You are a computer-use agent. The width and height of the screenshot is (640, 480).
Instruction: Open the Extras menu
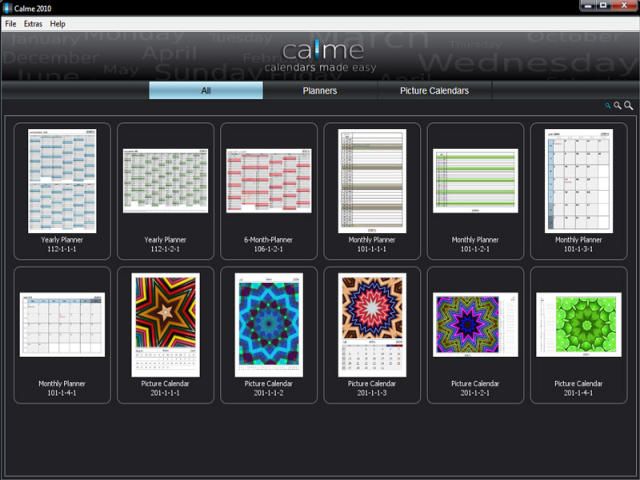(x=33, y=23)
